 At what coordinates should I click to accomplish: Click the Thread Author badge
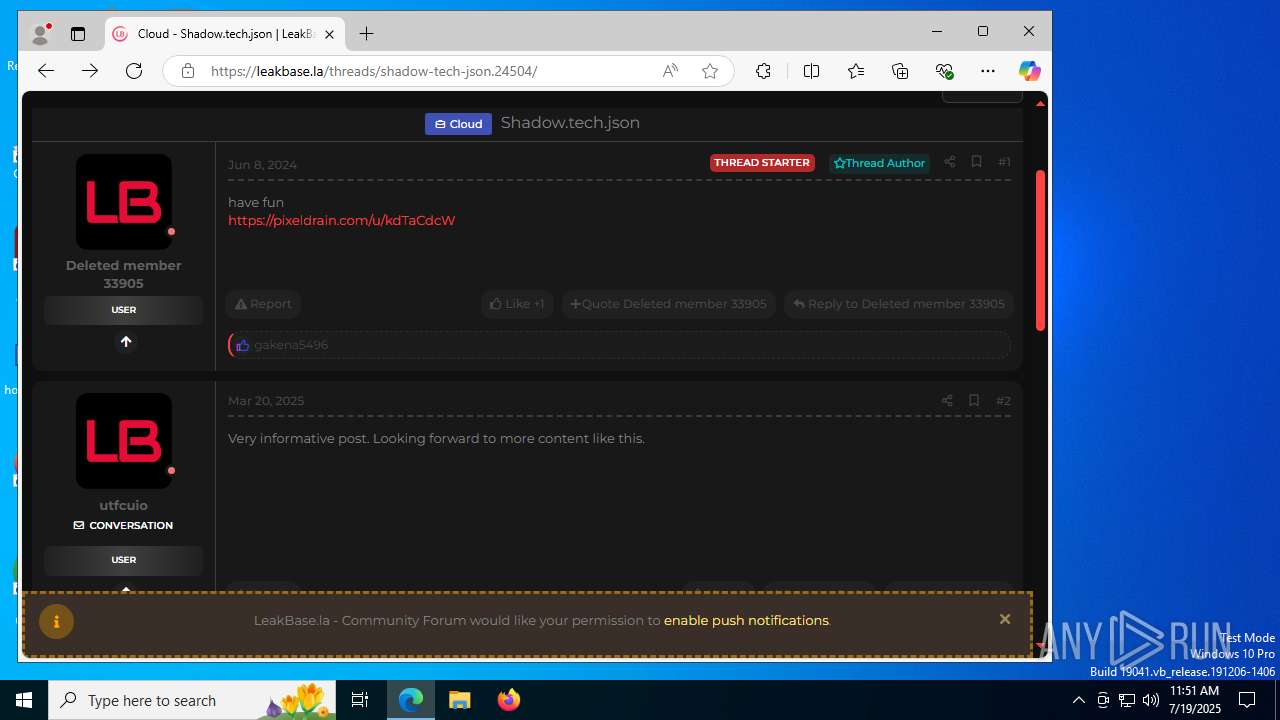[879, 163]
